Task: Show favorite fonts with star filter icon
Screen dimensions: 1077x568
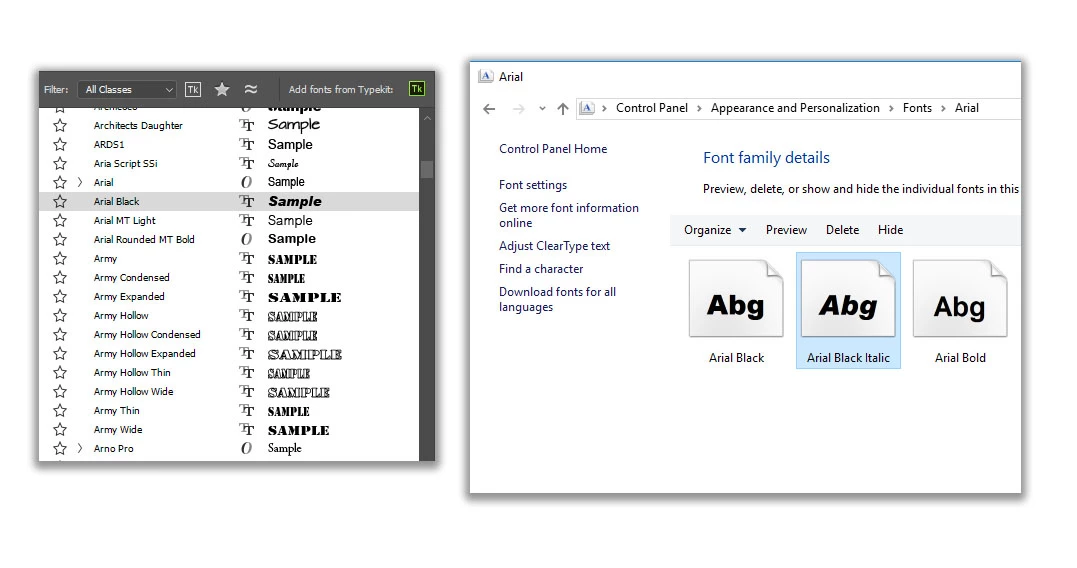Action: [x=222, y=89]
